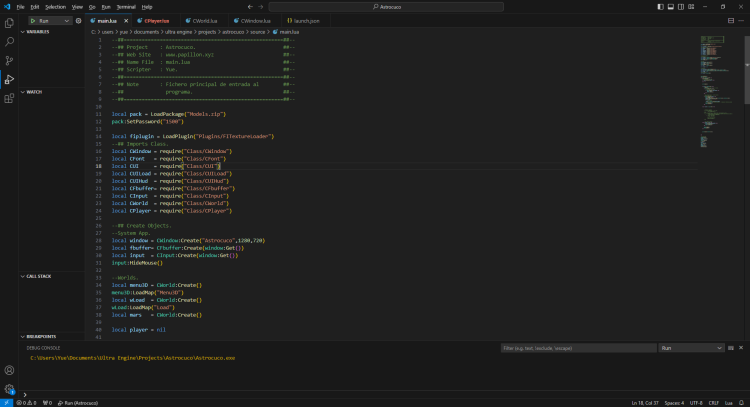
Task: Open the Terminal menu
Action: (x=125, y=6)
